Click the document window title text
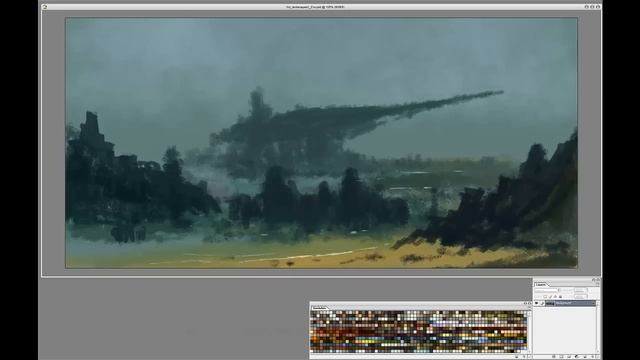This screenshot has width=640, height=360. [x=315, y=7]
